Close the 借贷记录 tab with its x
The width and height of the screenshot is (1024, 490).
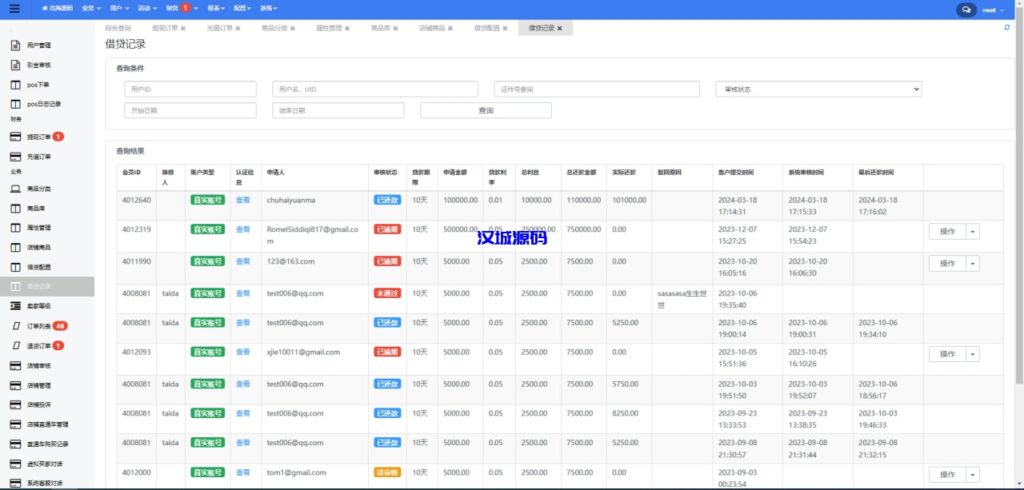coord(560,28)
